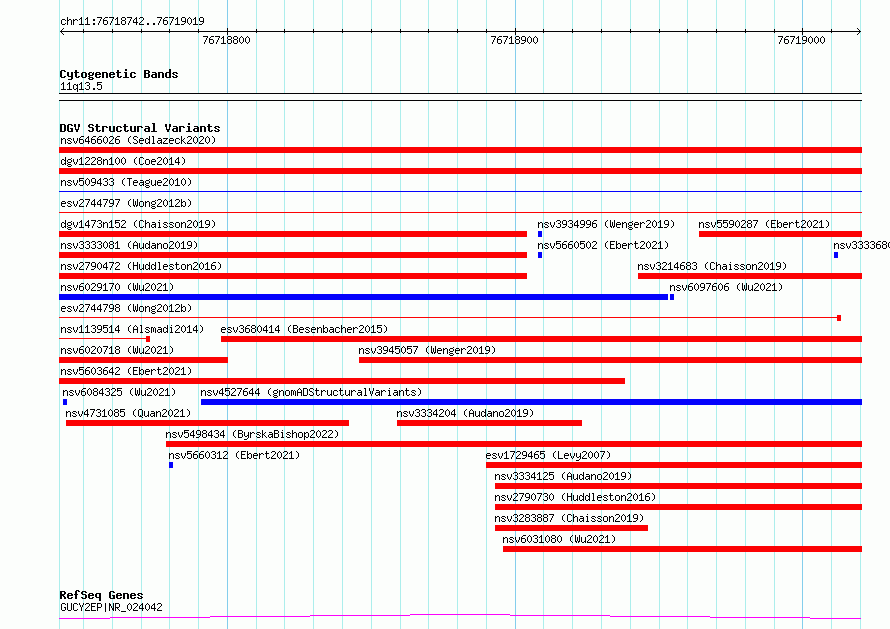Open the nsv4731085 (Quan2021) variant
Screen dimensions: 890x629
128,413
